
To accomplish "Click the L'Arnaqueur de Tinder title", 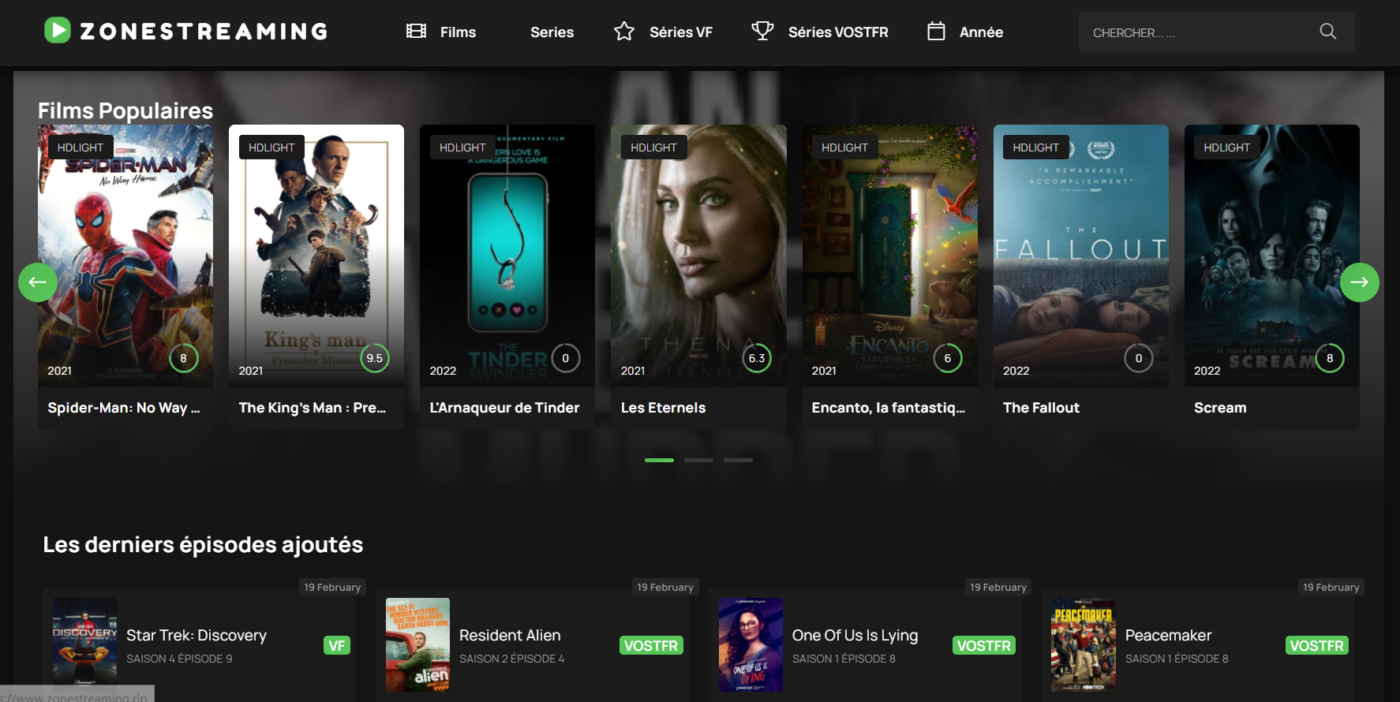I will (505, 408).
